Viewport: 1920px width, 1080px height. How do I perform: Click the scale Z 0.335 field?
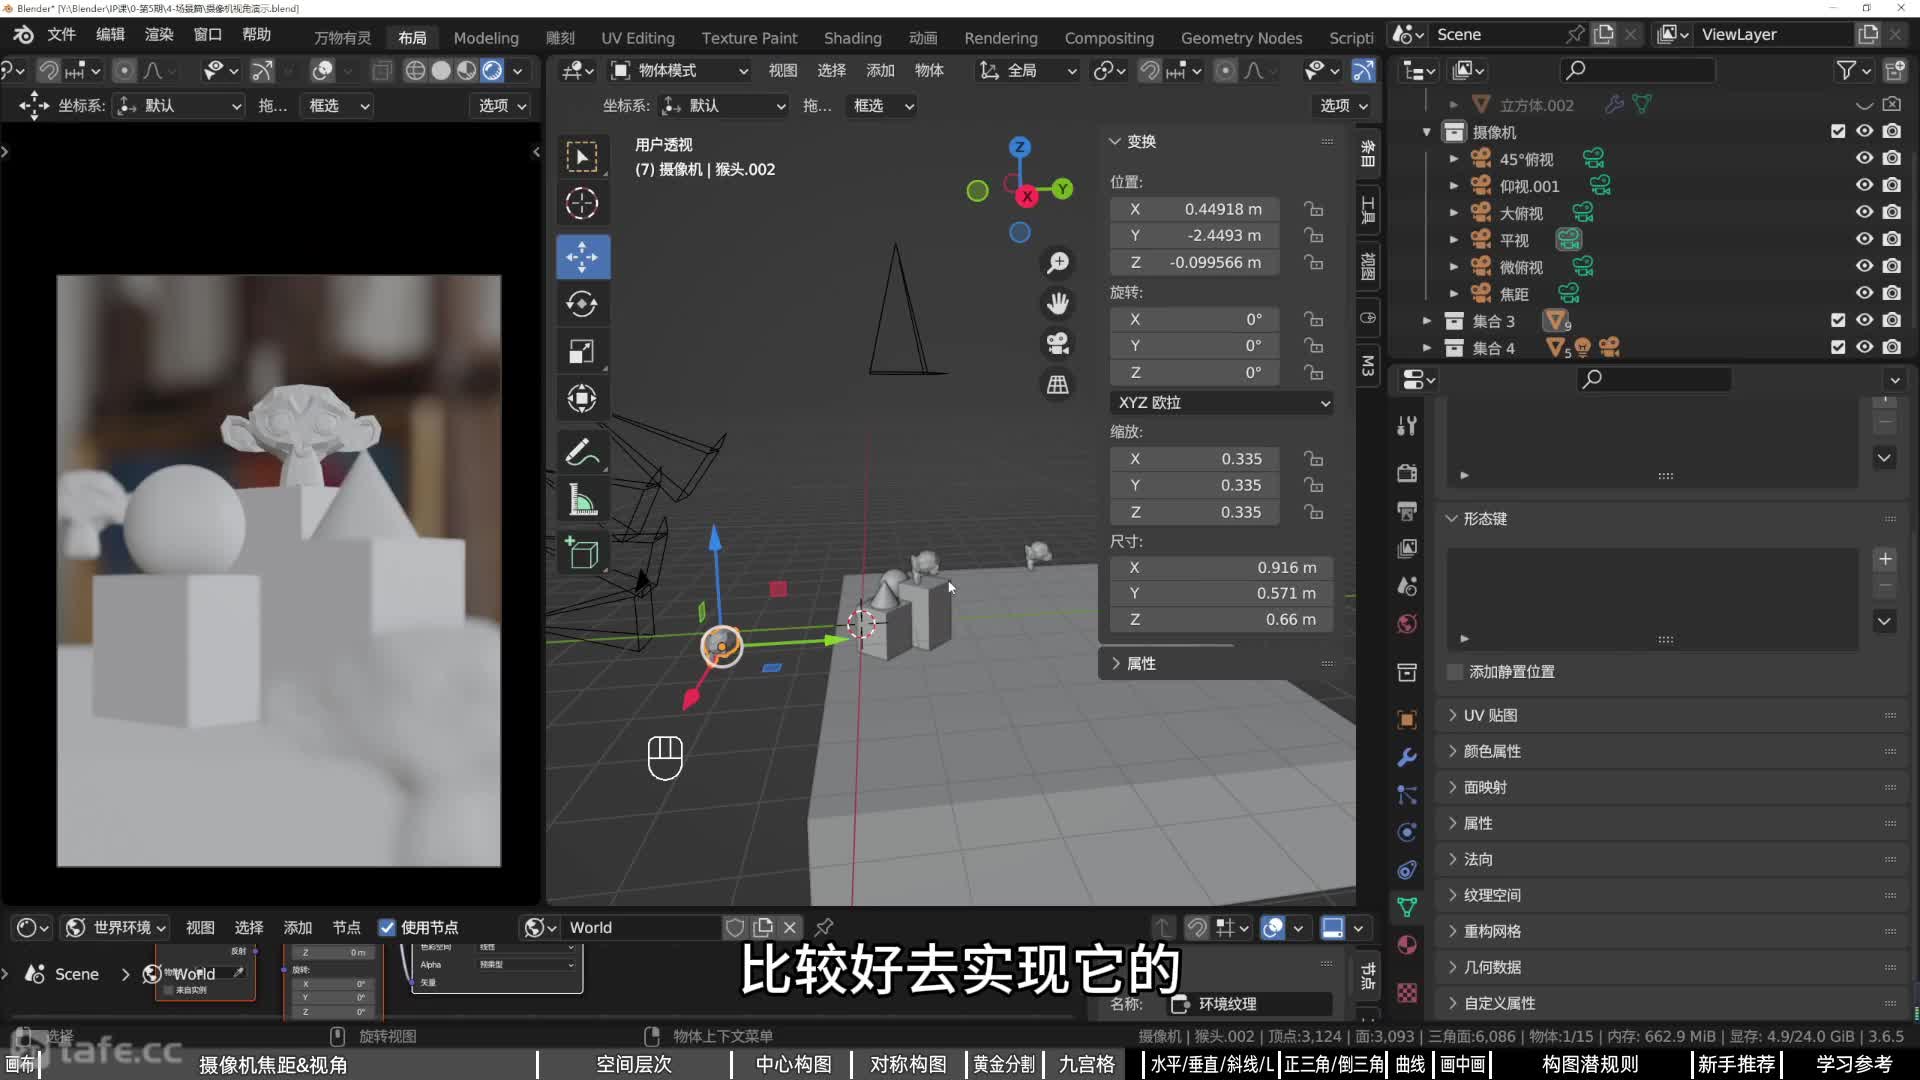pyautogui.click(x=1195, y=512)
